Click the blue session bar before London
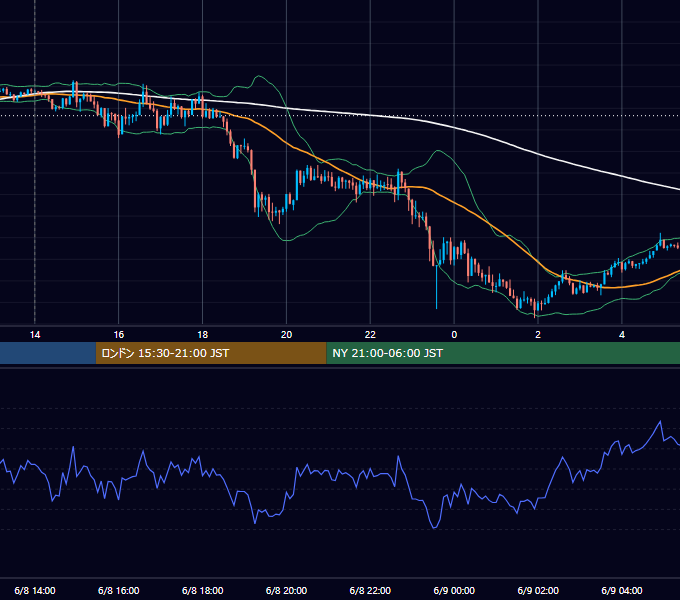Viewport: 680px width, 600px height. 48,353
